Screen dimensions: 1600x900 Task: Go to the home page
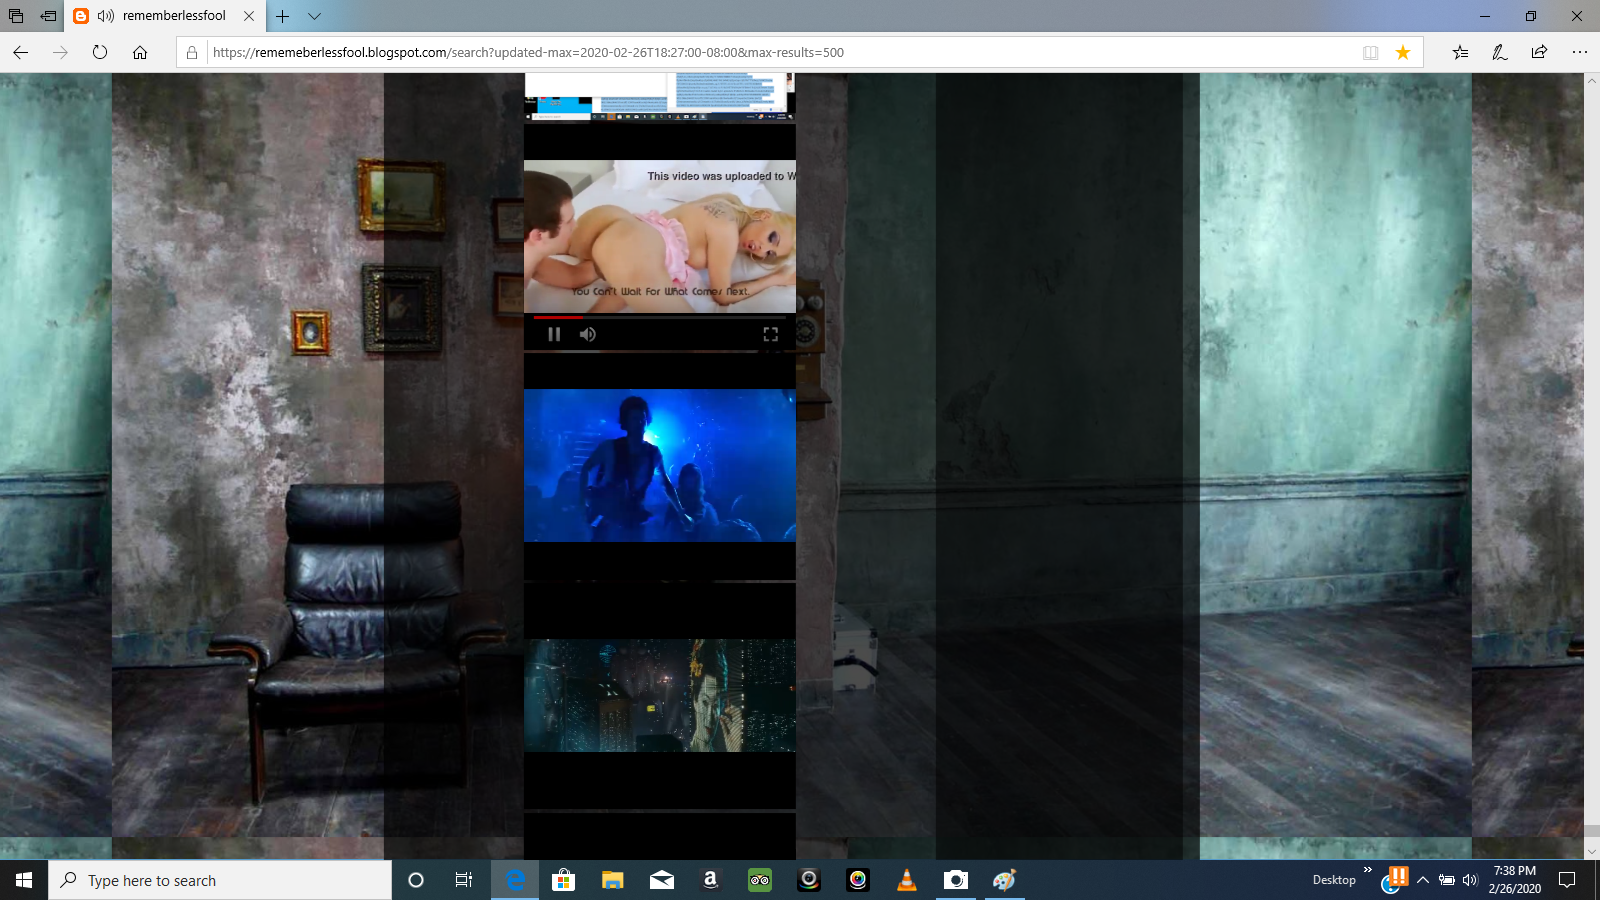(140, 52)
